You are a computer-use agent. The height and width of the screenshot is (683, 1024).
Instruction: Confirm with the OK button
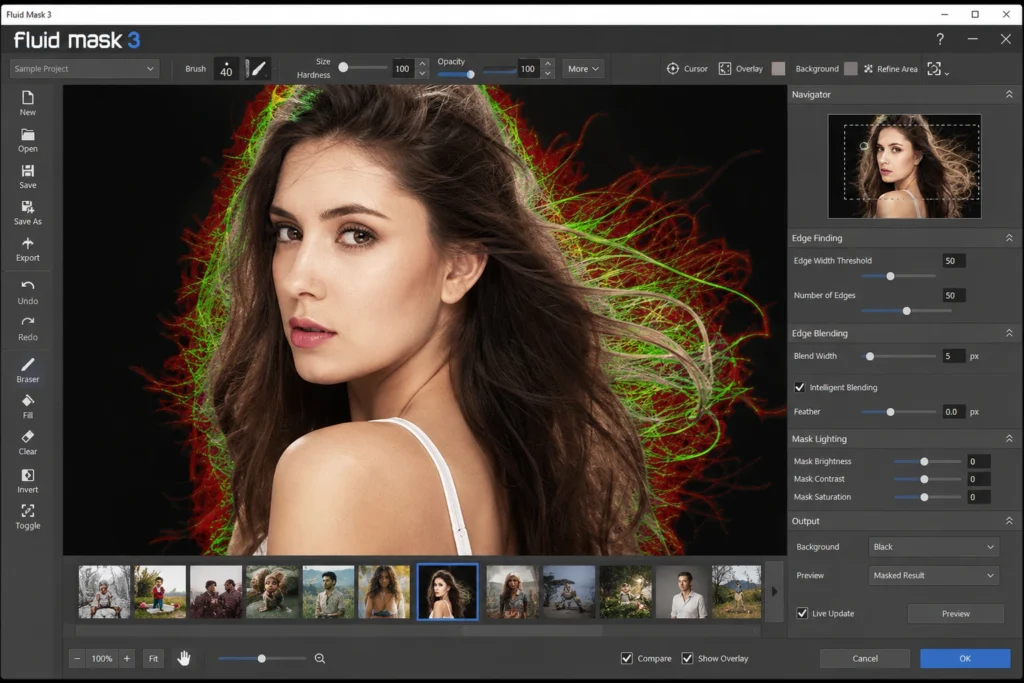965,658
